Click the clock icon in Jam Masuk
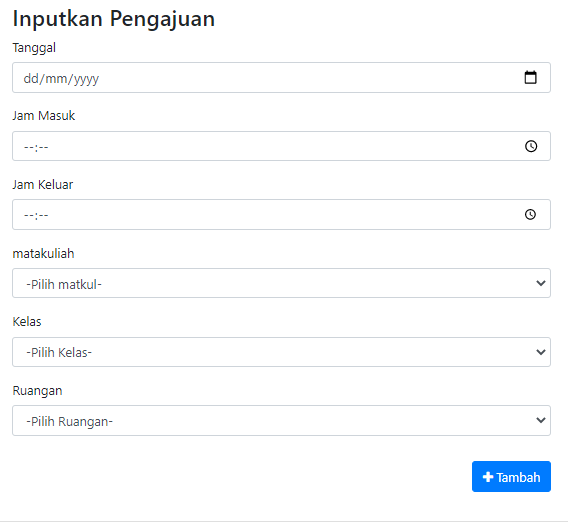Image resolution: width=568 pixels, height=523 pixels. click(x=531, y=146)
